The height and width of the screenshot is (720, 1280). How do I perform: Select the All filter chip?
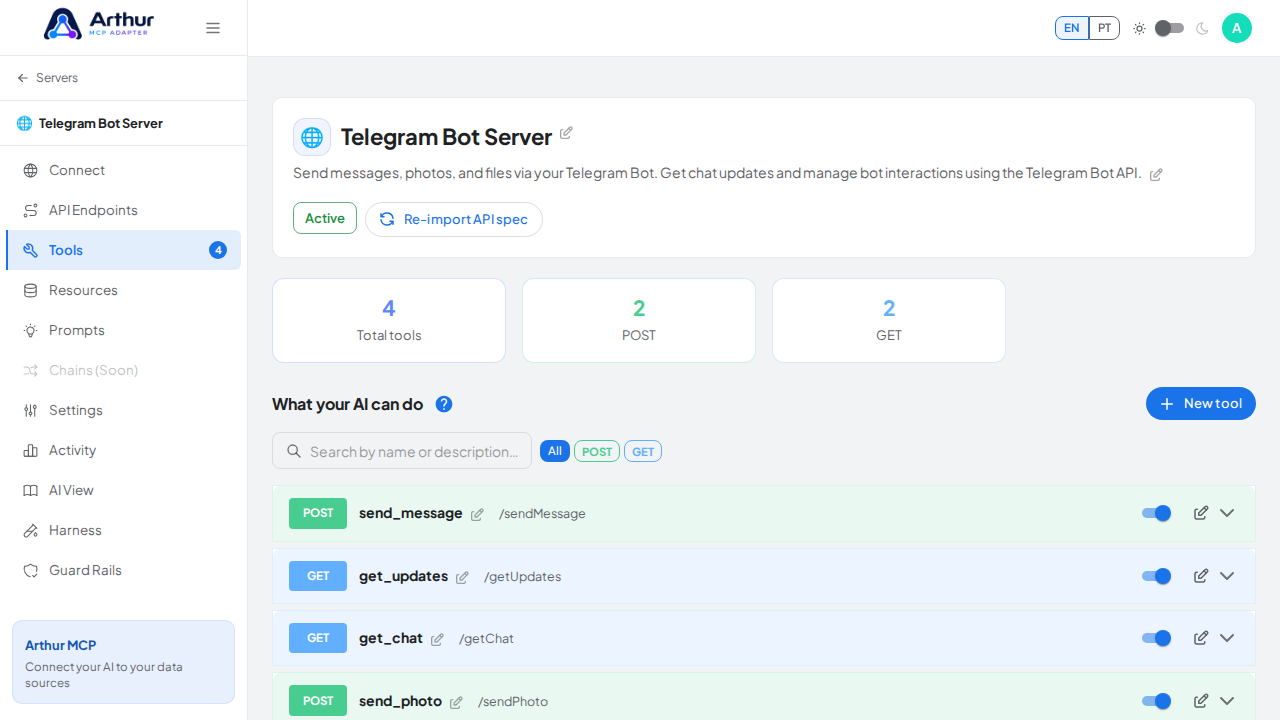(x=555, y=451)
